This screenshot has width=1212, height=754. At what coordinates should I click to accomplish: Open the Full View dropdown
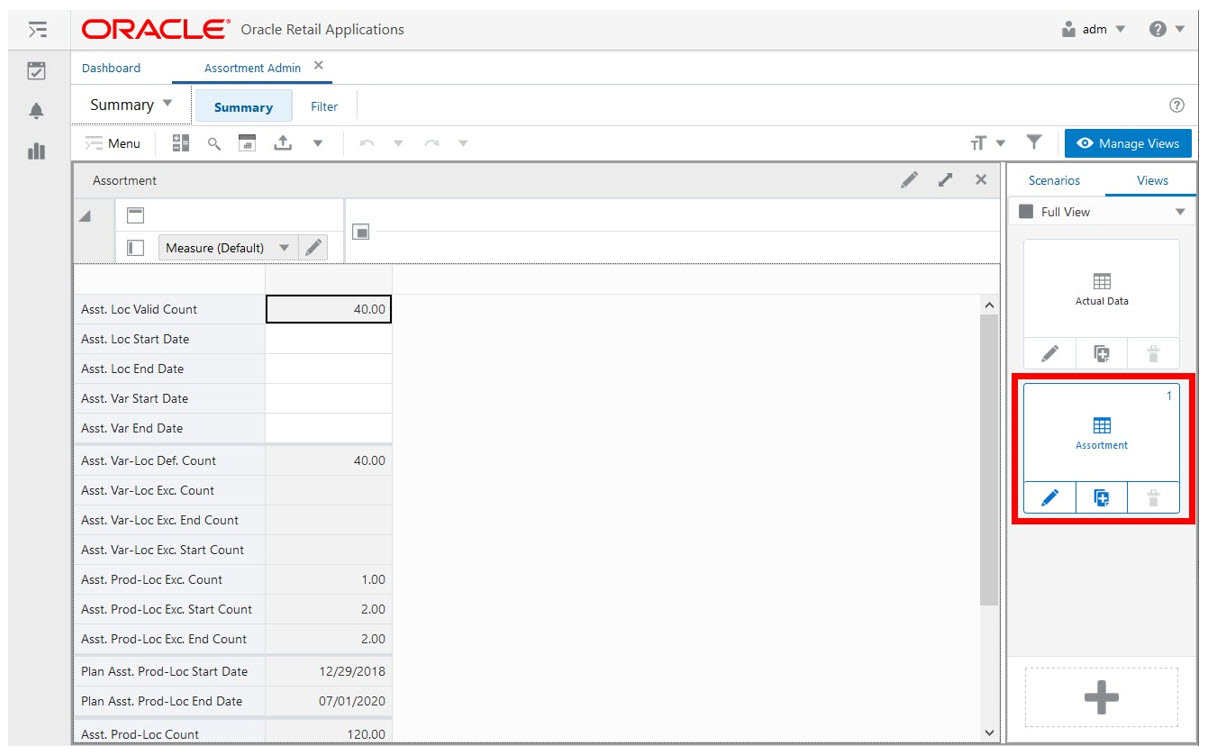(x=1102, y=212)
